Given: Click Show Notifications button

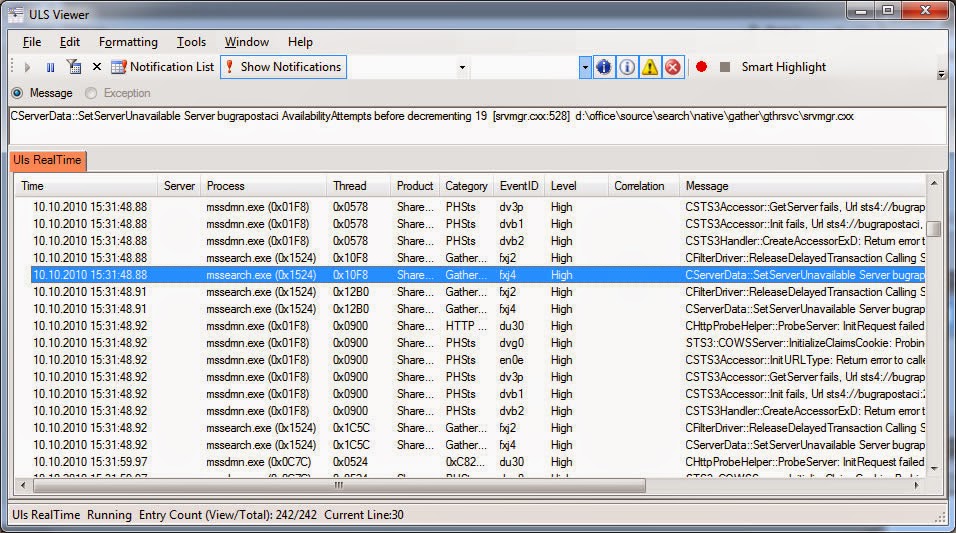Looking at the screenshot, I should pyautogui.click(x=284, y=66).
